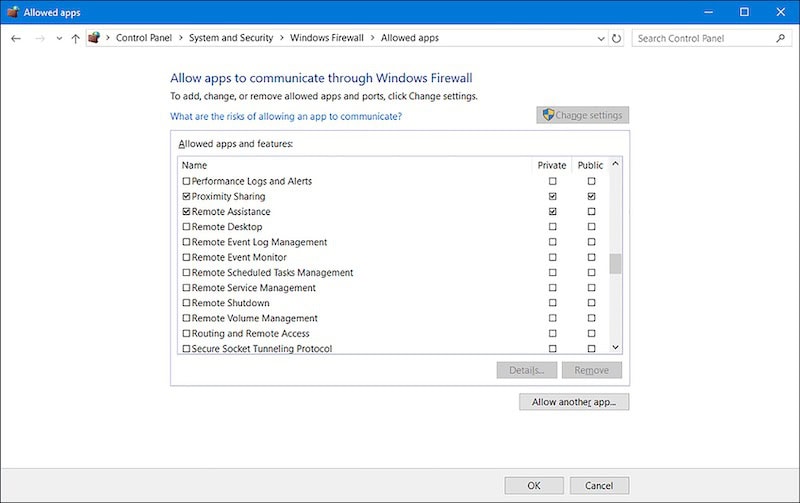Click Allow another app button

click(574, 402)
